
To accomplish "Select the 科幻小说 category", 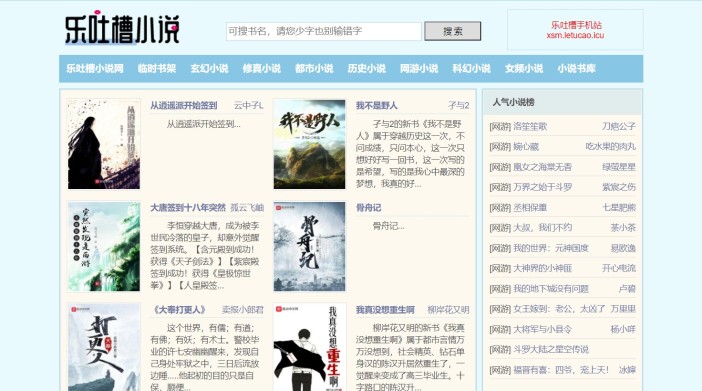I will [x=471, y=69].
